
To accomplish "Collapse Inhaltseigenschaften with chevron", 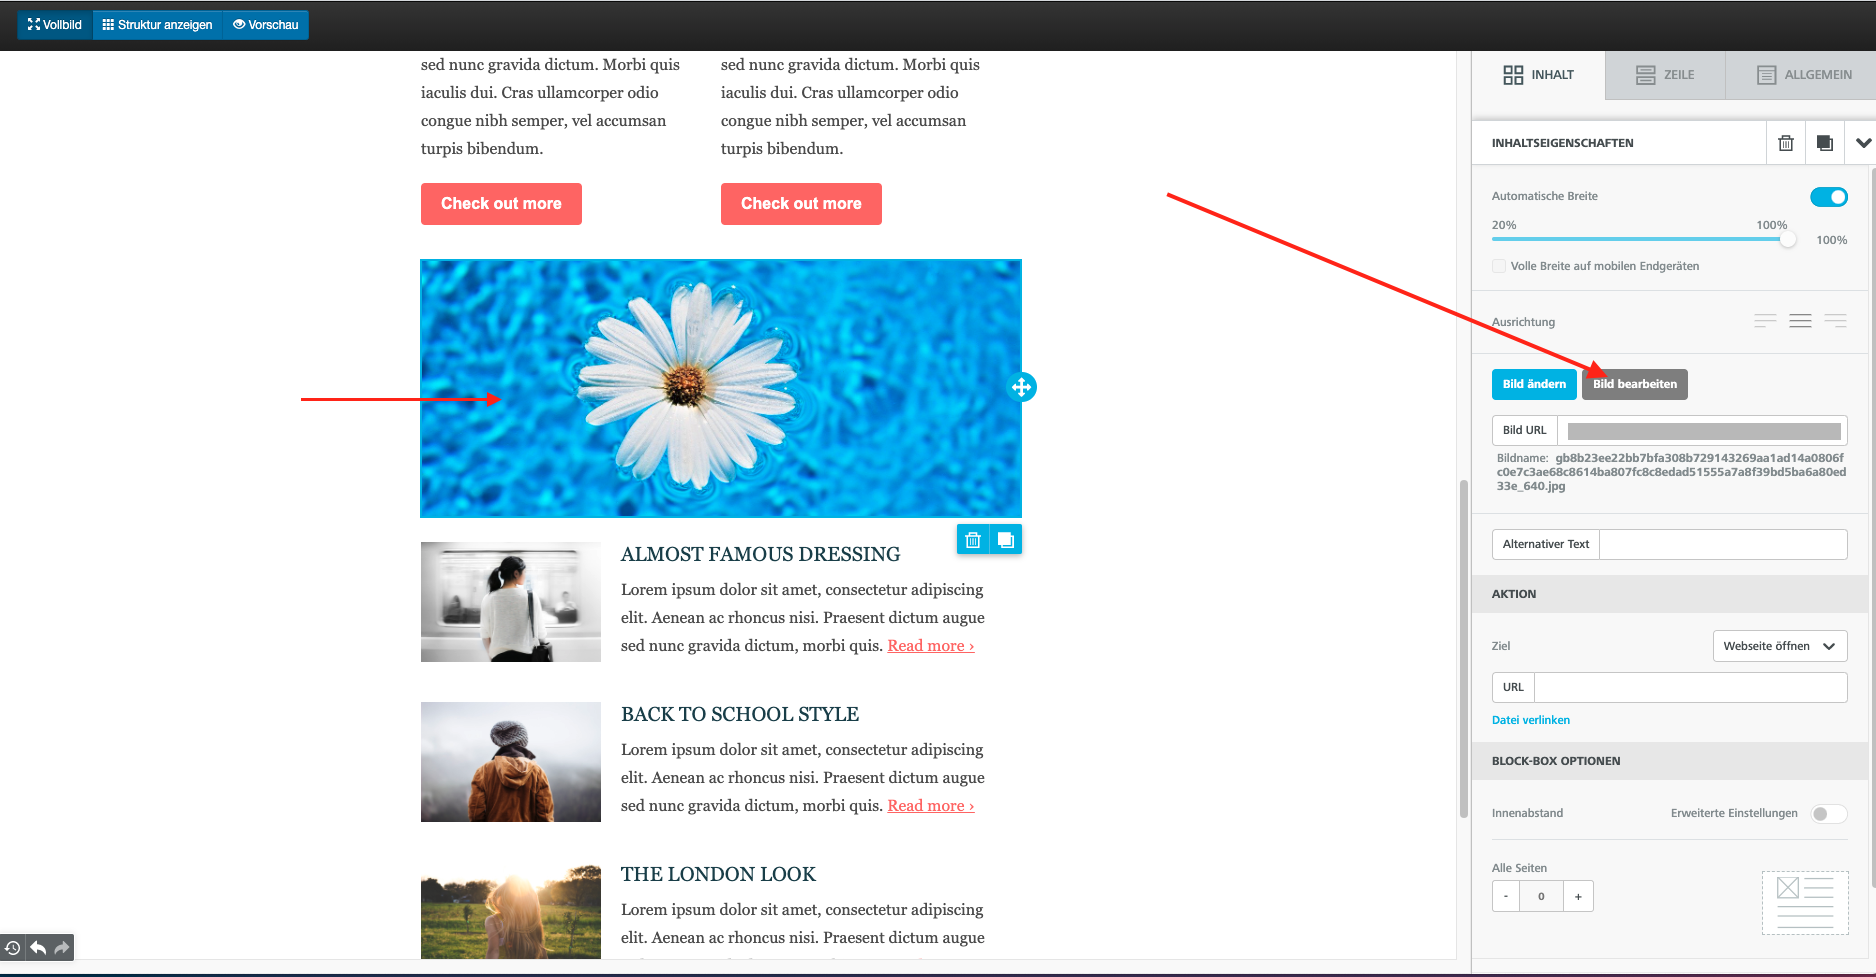I will pyautogui.click(x=1863, y=143).
